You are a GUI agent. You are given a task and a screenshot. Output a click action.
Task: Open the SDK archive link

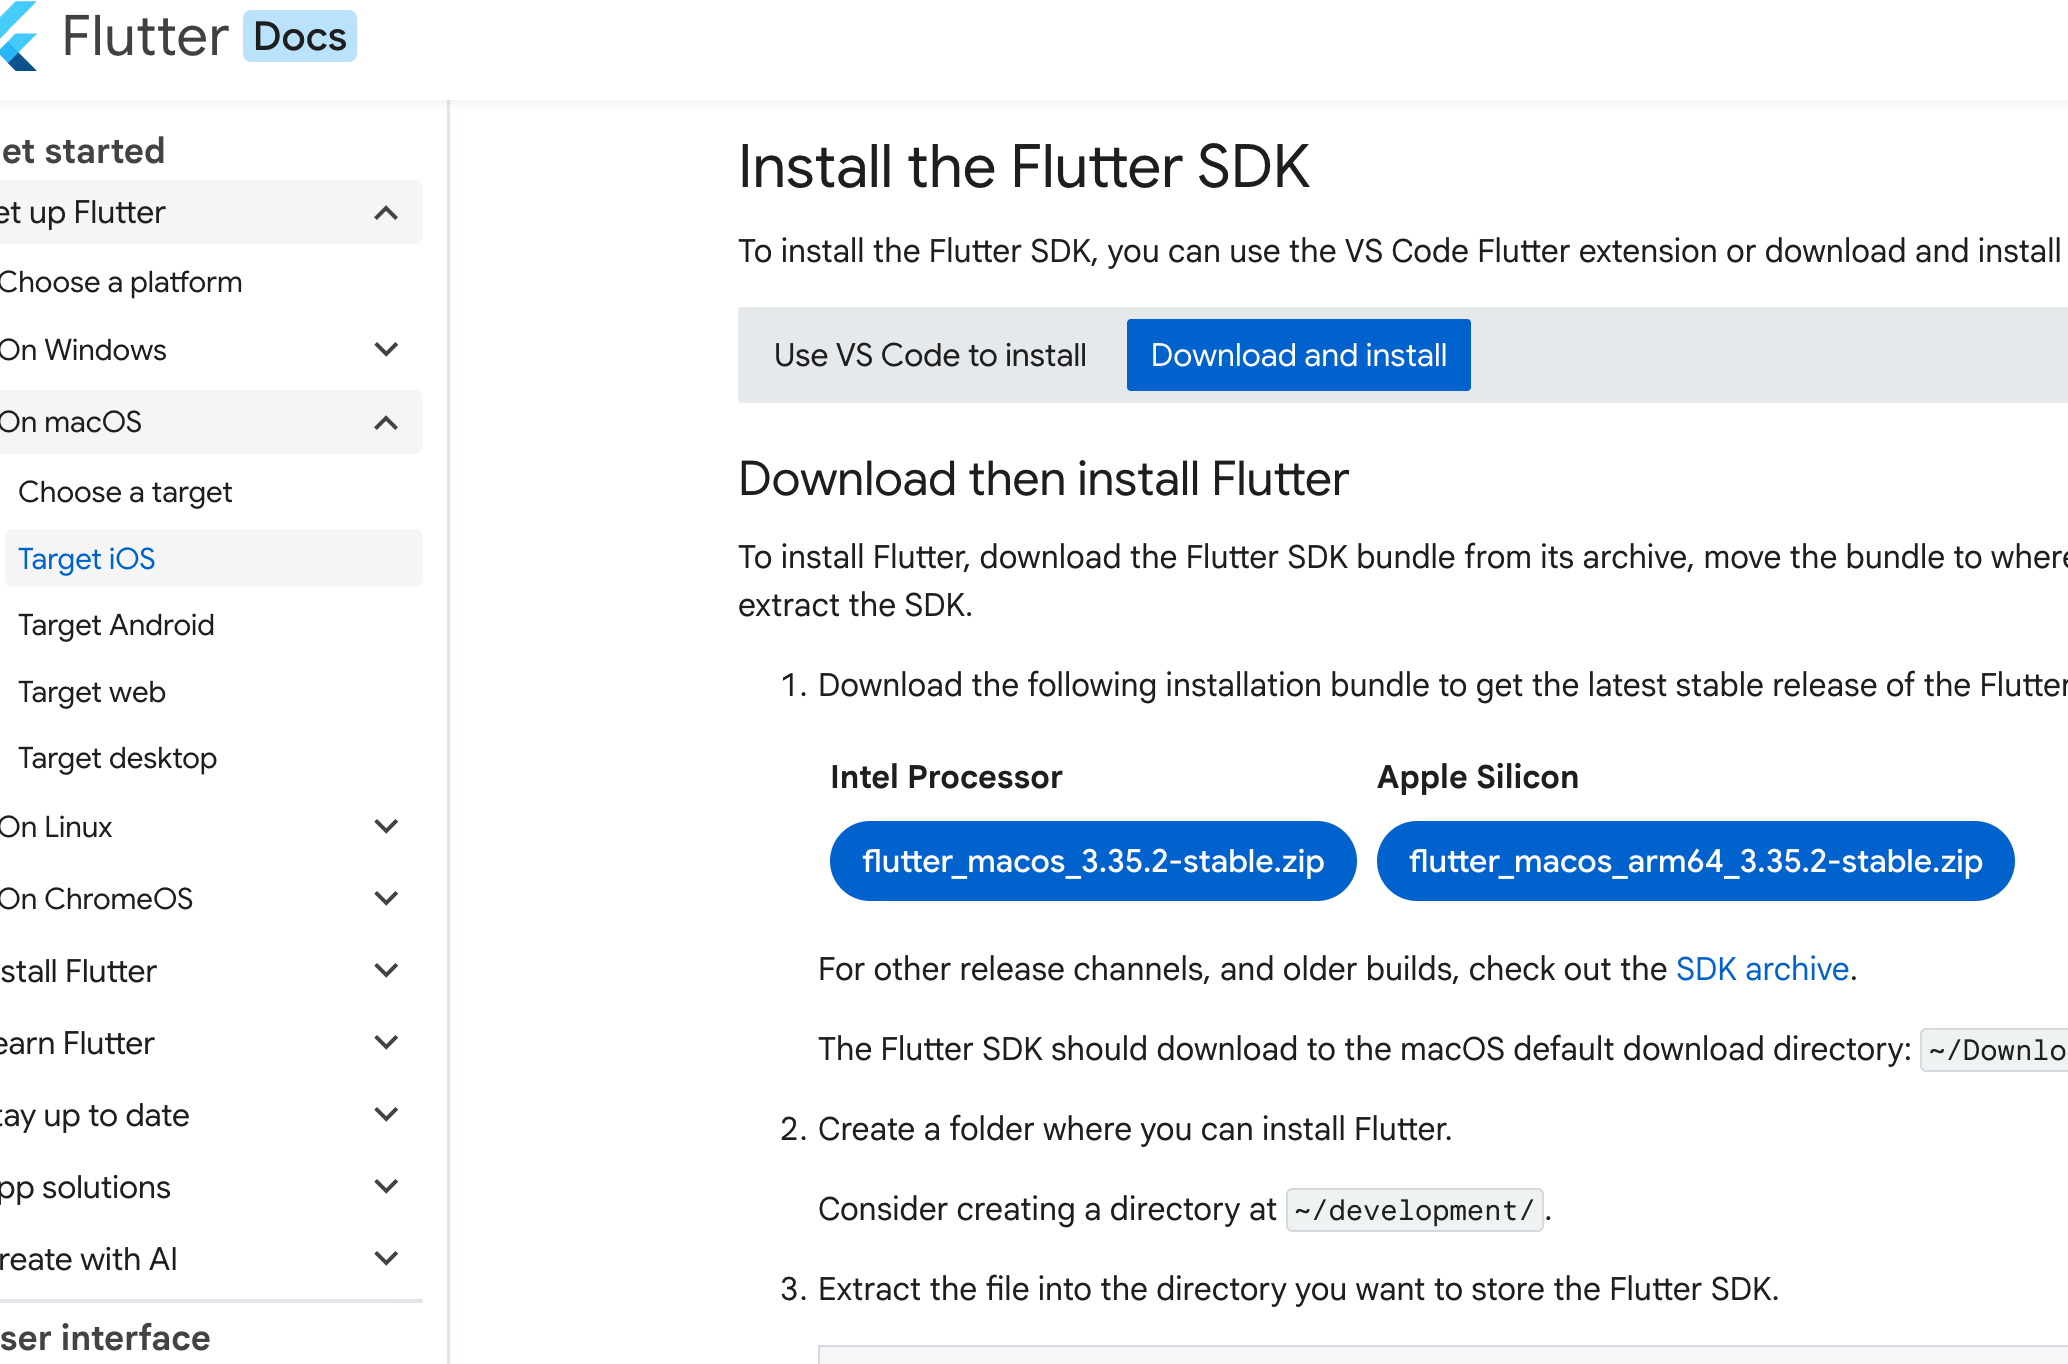click(1761, 969)
